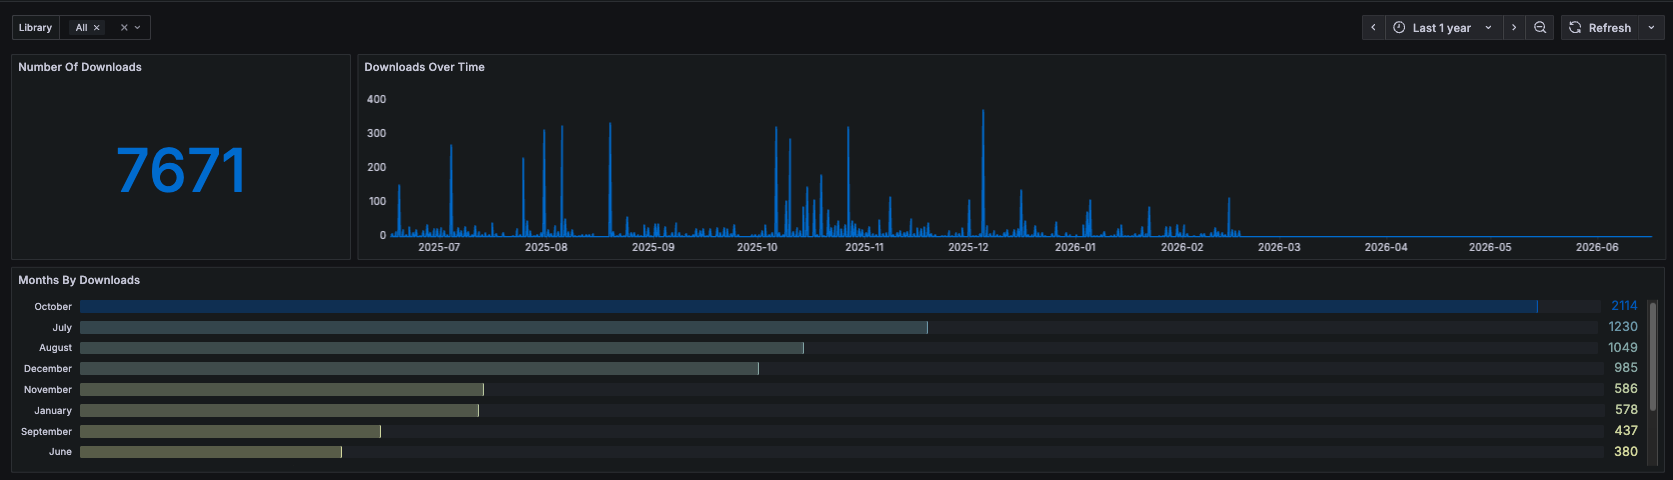Click the 2025-12 spike in chart
1673x480 pixels.
(x=983, y=170)
